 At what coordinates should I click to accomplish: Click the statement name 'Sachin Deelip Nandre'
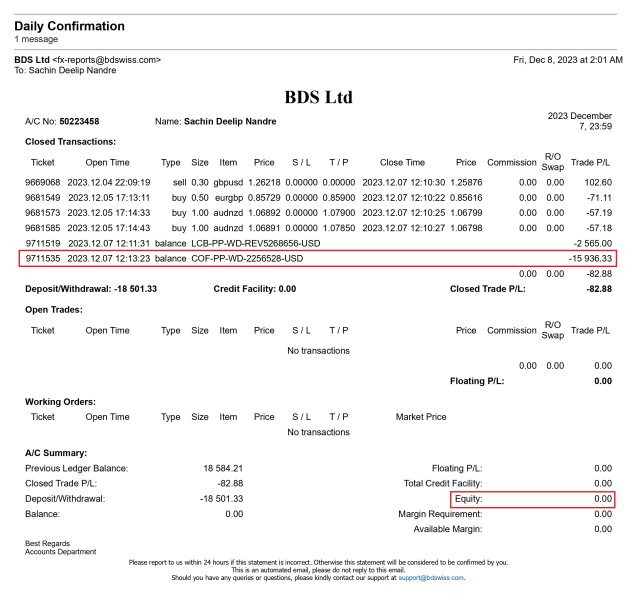(x=230, y=121)
